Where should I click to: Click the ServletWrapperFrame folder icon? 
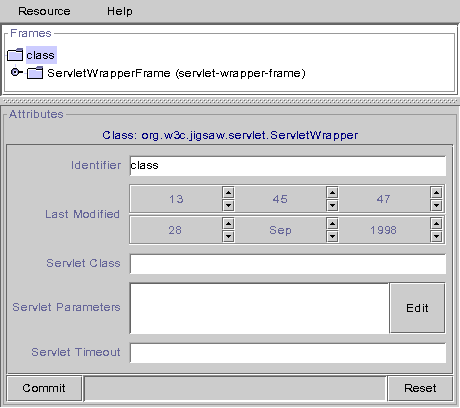[x=35, y=73]
